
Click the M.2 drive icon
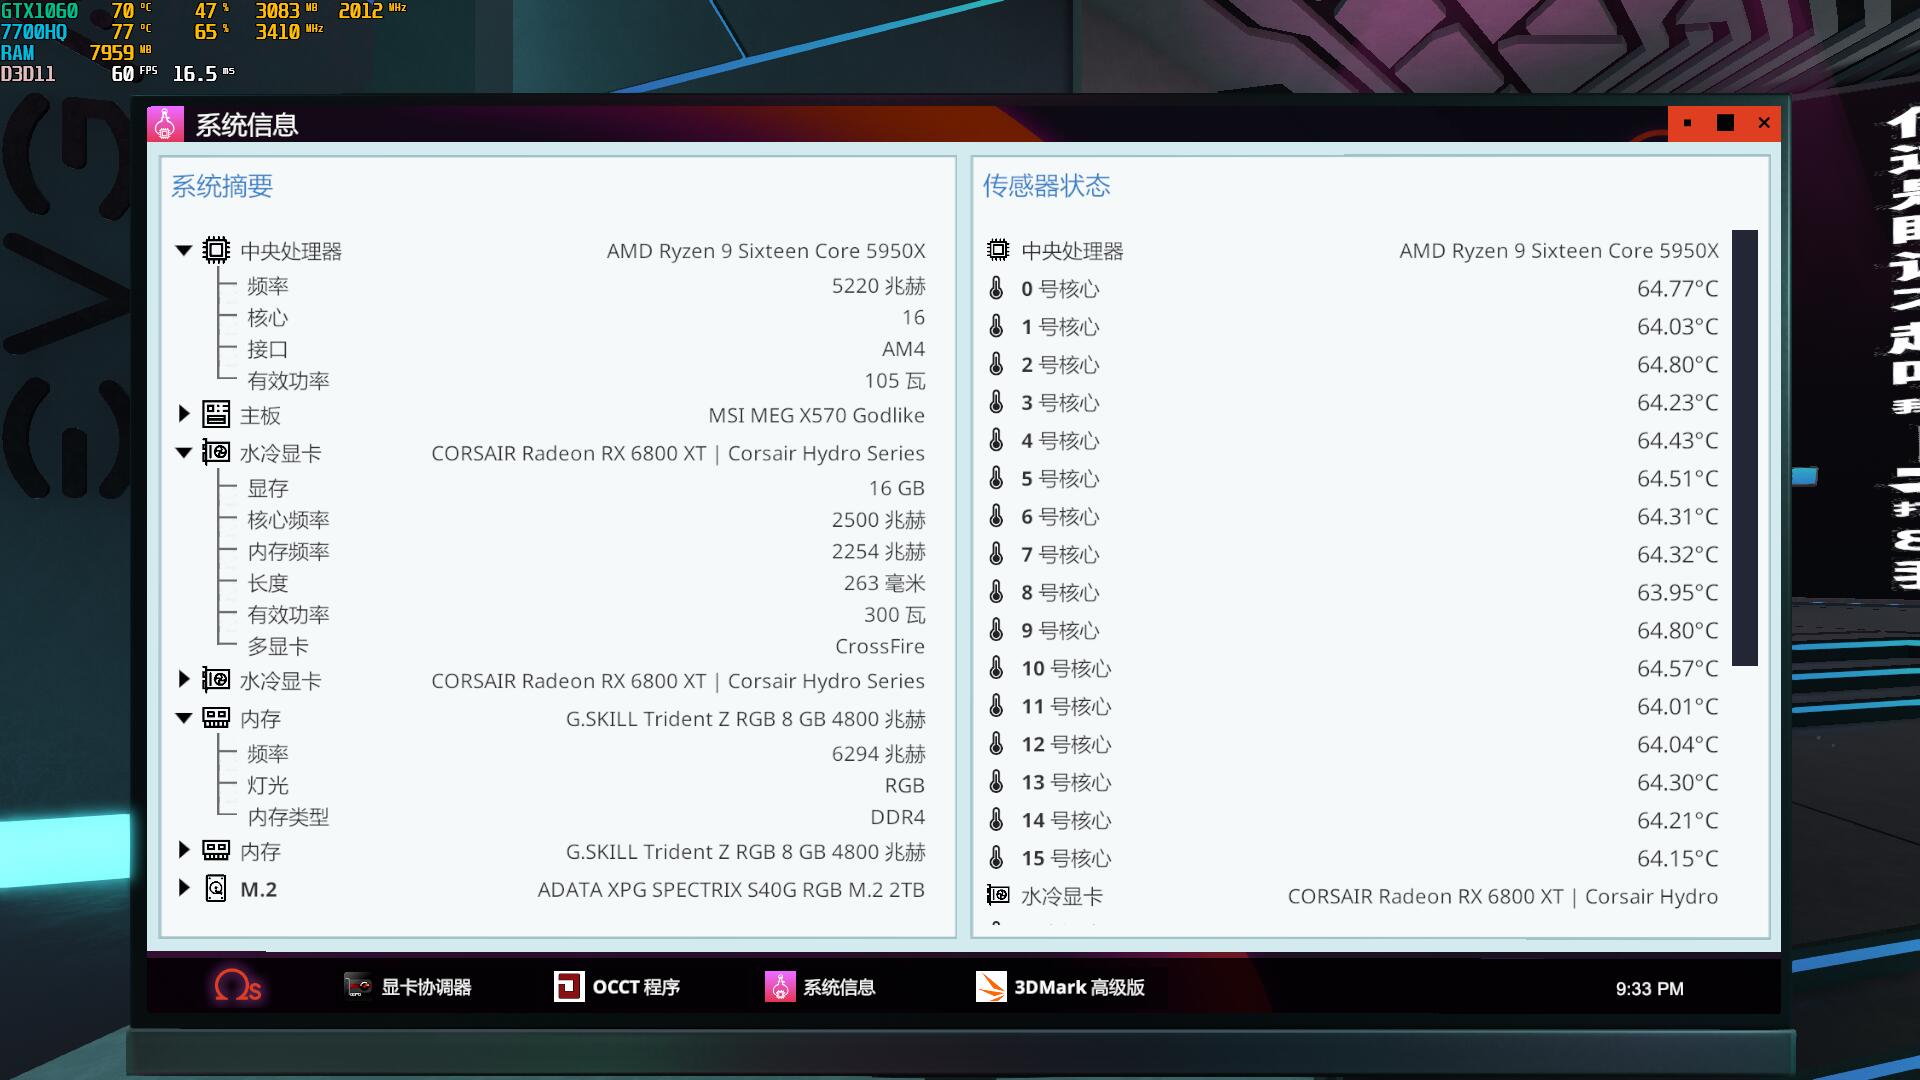click(x=216, y=888)
